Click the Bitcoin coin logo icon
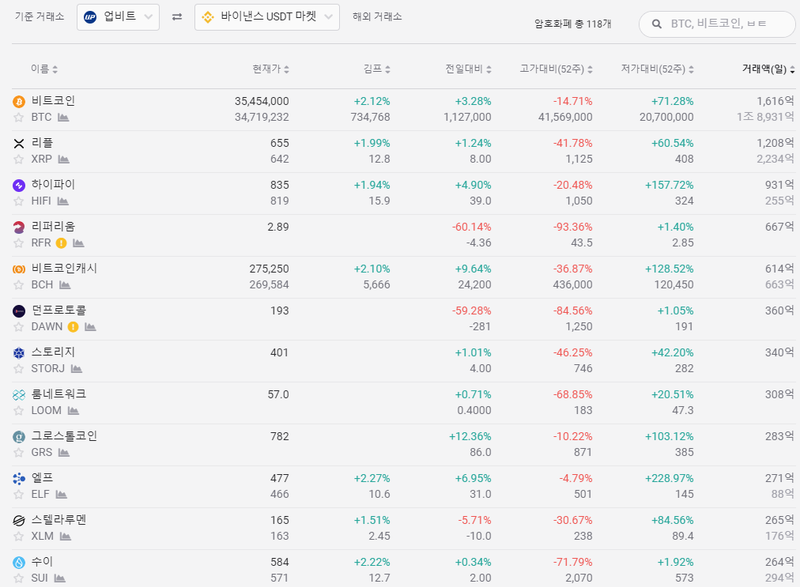800x587 pixels. [19, 101]
